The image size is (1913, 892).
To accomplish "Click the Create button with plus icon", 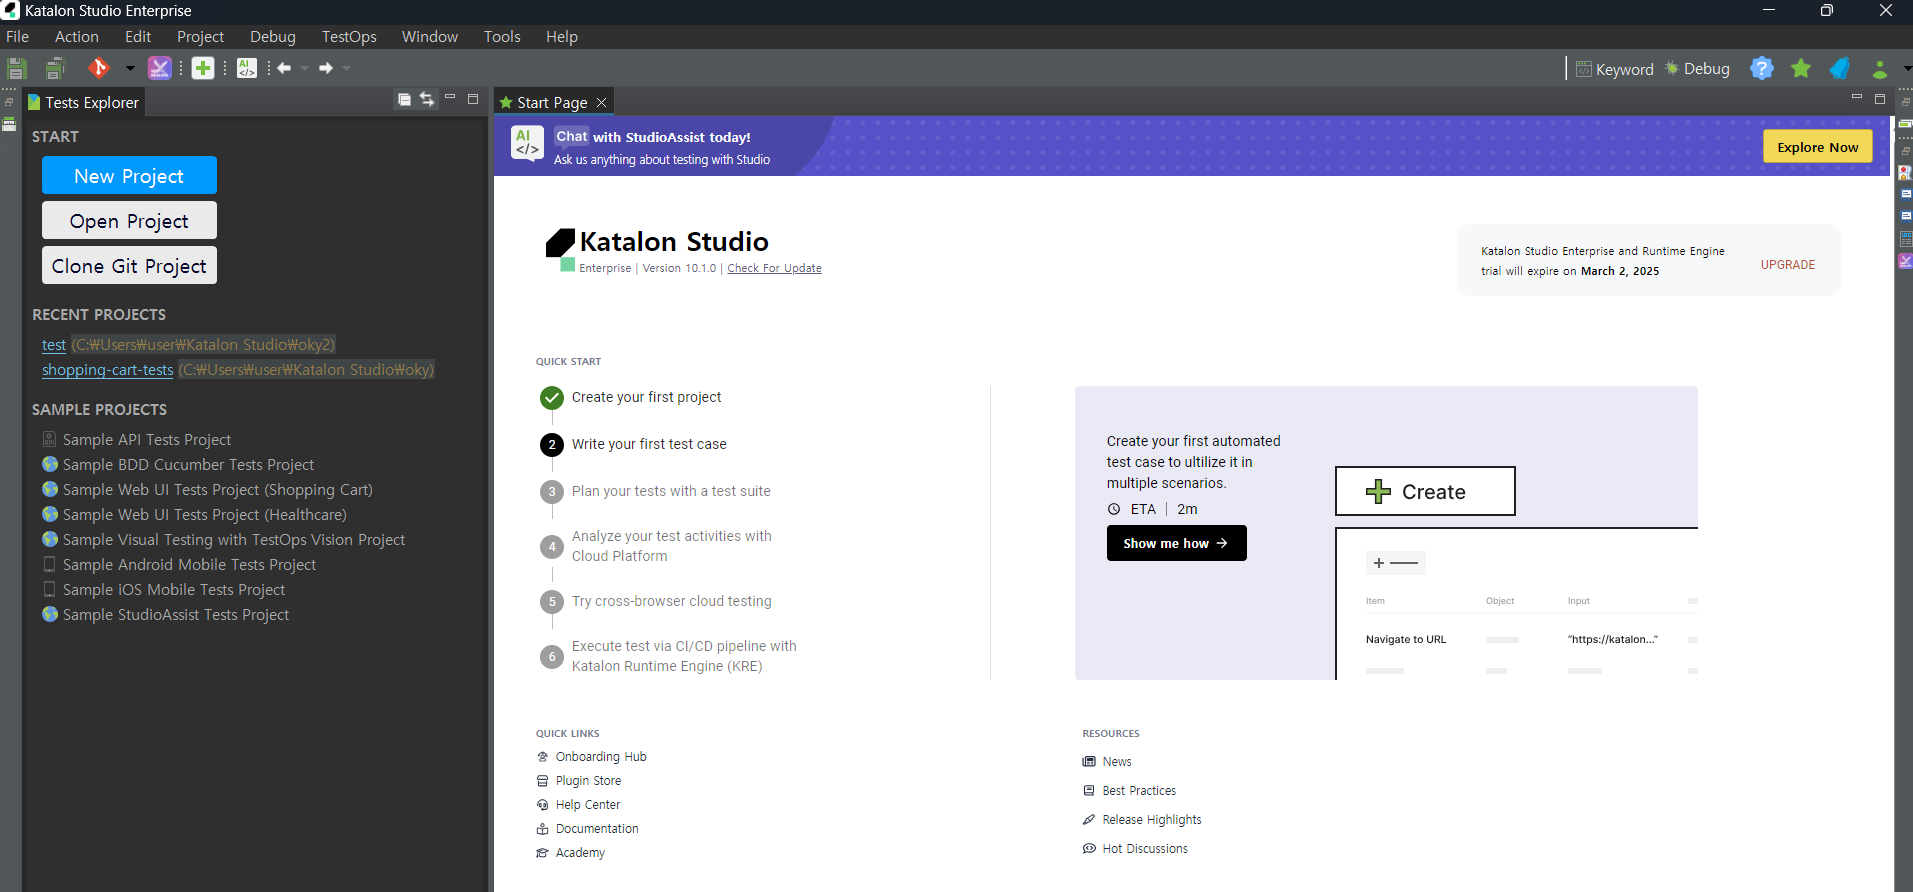I will pyautogui.click(x=1425, y=491).
